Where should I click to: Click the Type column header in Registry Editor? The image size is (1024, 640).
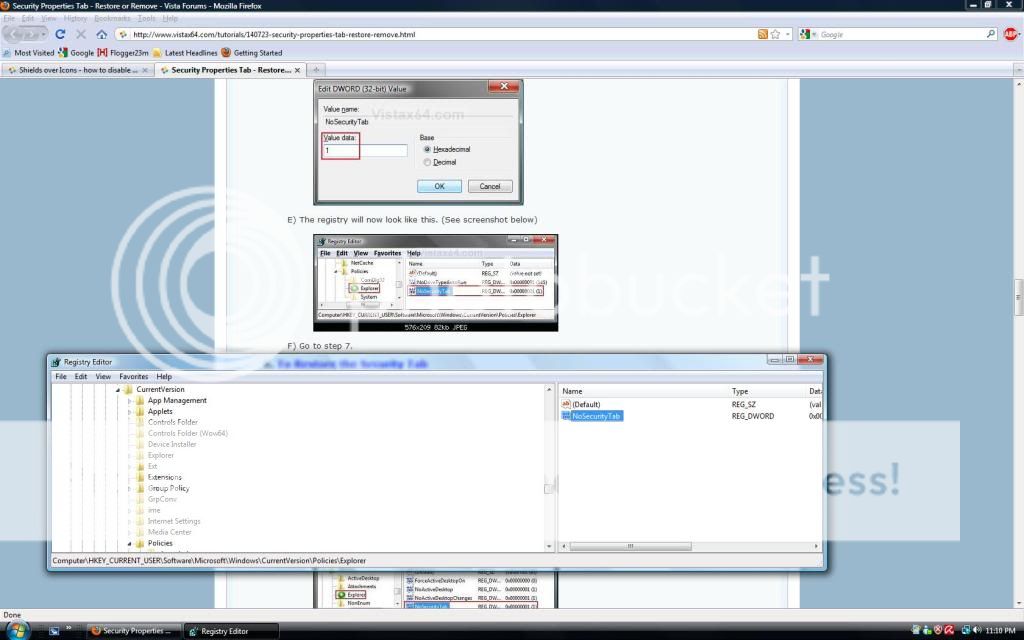(x=767, y=391)
